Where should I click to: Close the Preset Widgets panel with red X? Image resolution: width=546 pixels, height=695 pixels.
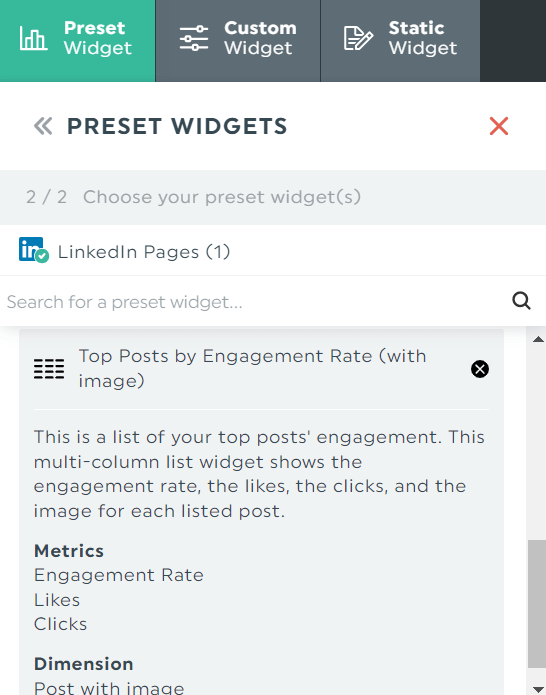pos(499,126)
